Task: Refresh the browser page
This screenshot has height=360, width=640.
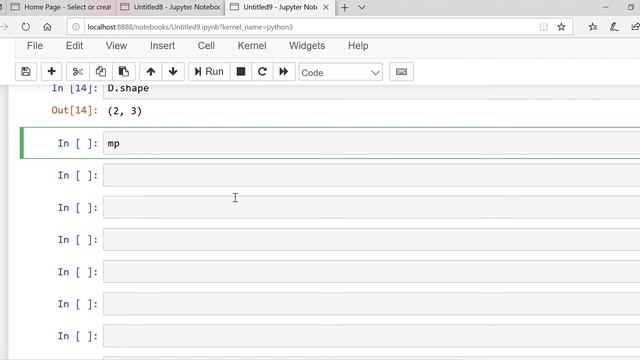Action: coord(26,27)
